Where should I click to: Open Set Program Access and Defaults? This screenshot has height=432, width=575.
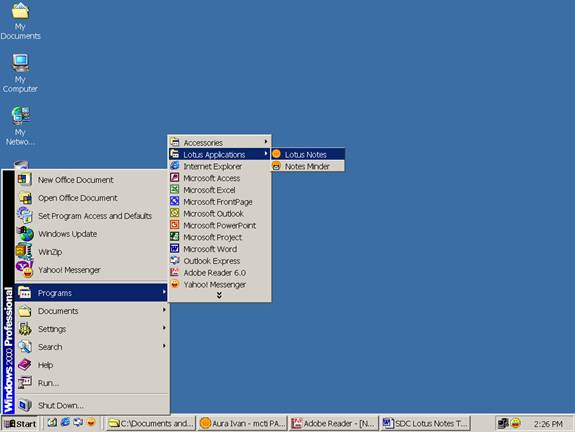point(91,216)
